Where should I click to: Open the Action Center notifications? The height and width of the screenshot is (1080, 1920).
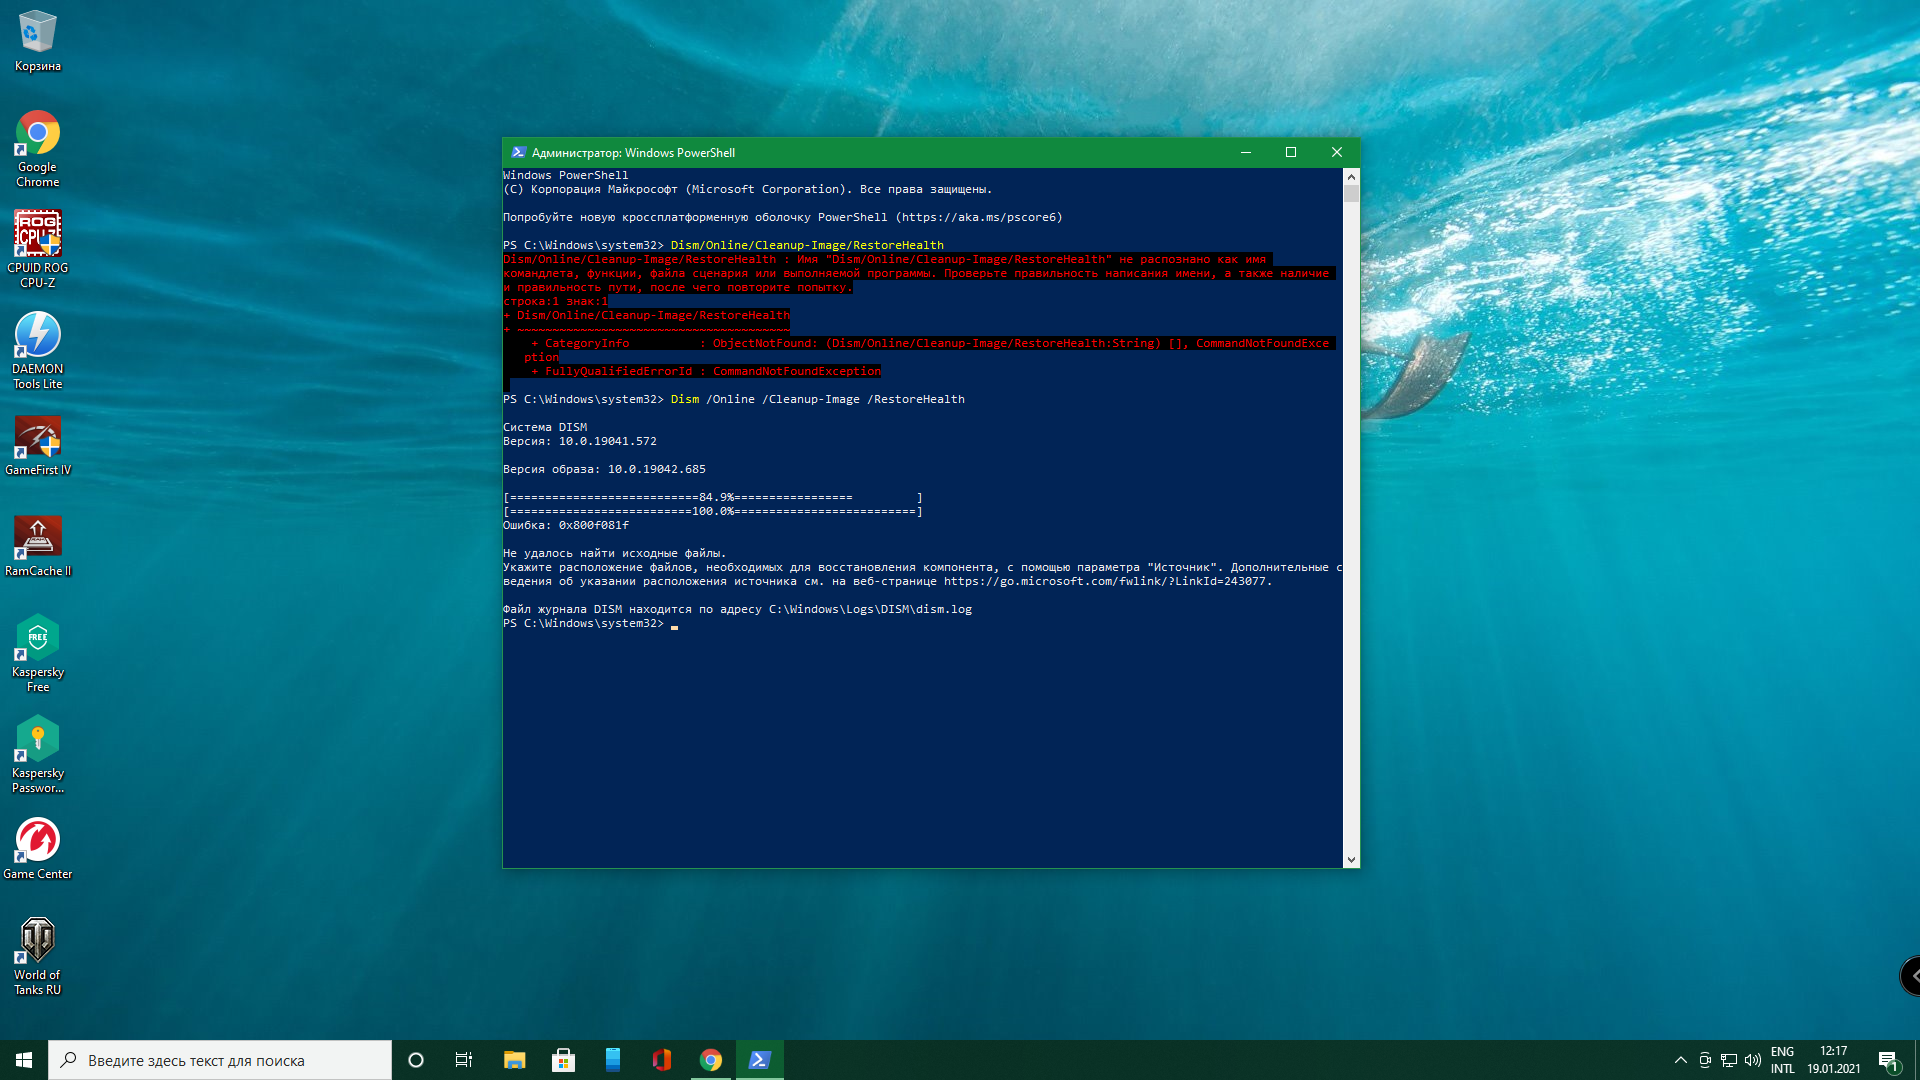[1889, 1060]
